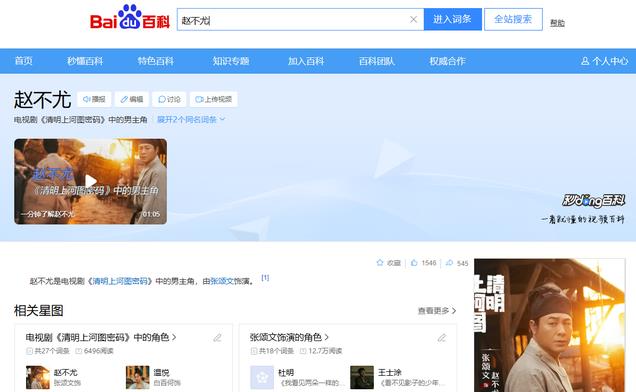Open the 加入百科 menu item

point(306,61)
